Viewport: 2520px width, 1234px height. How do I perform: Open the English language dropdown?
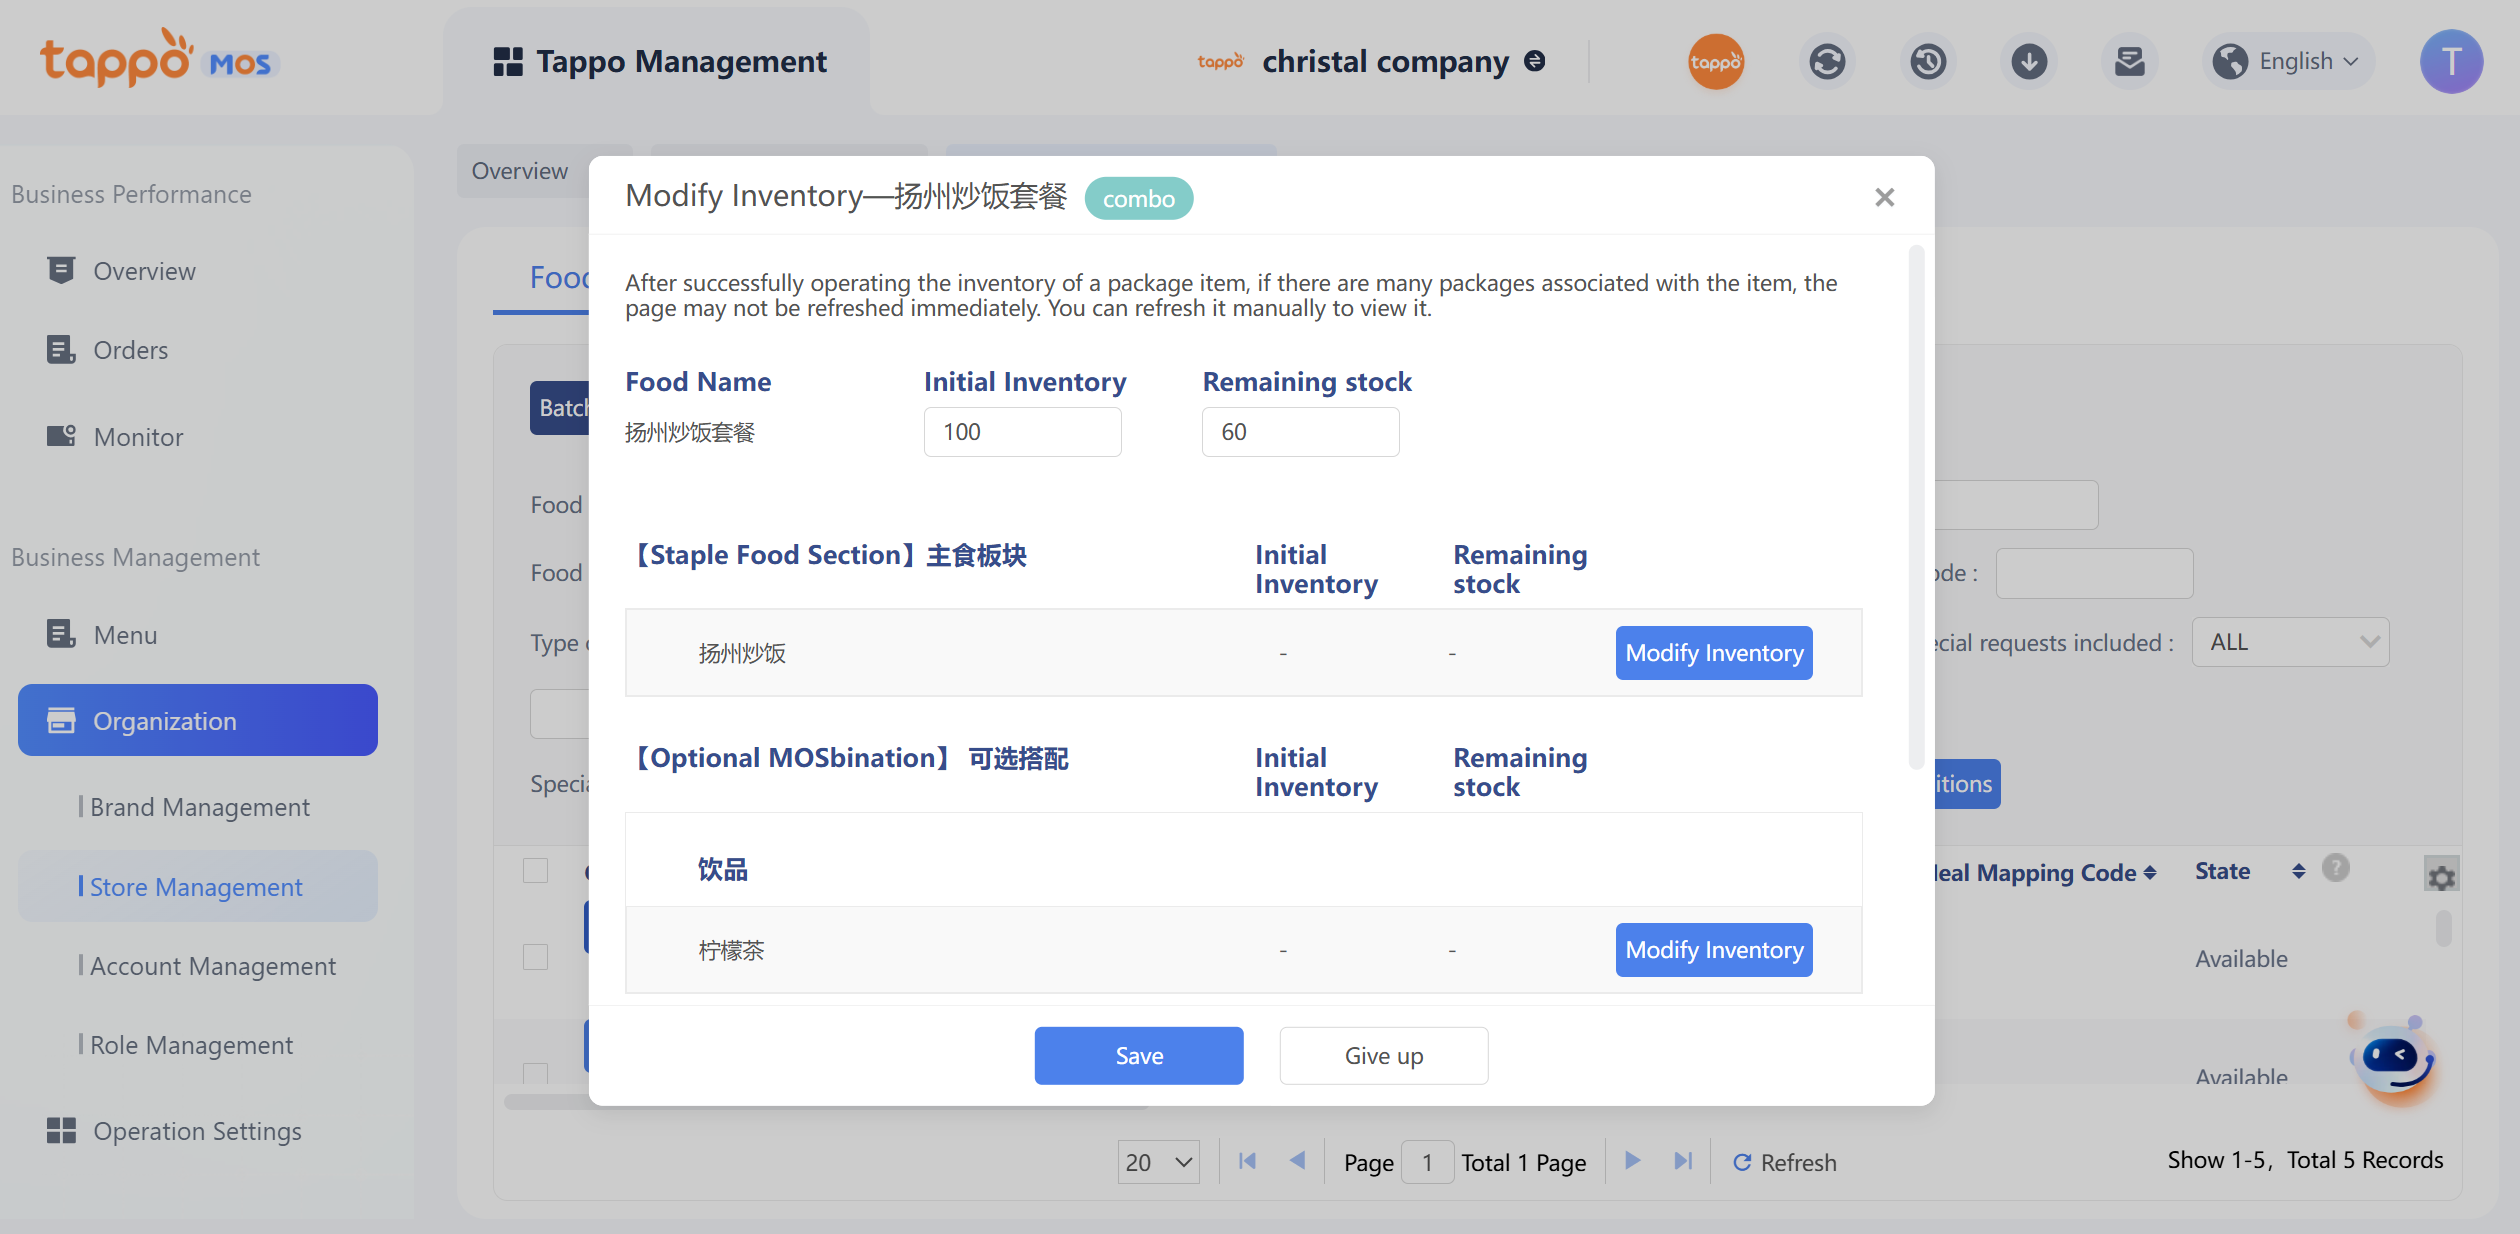(2290, 62)
